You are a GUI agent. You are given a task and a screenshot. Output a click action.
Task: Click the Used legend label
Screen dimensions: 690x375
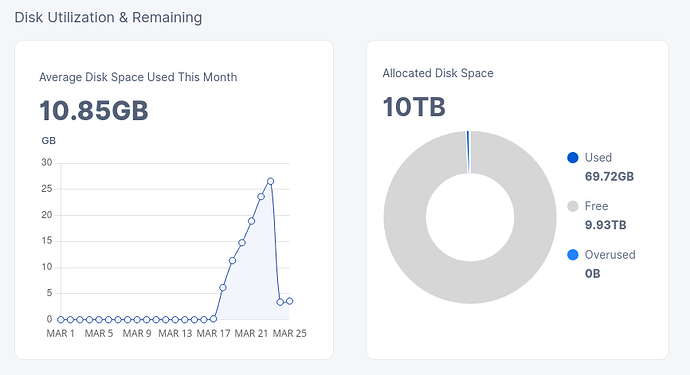click(598, 158)
